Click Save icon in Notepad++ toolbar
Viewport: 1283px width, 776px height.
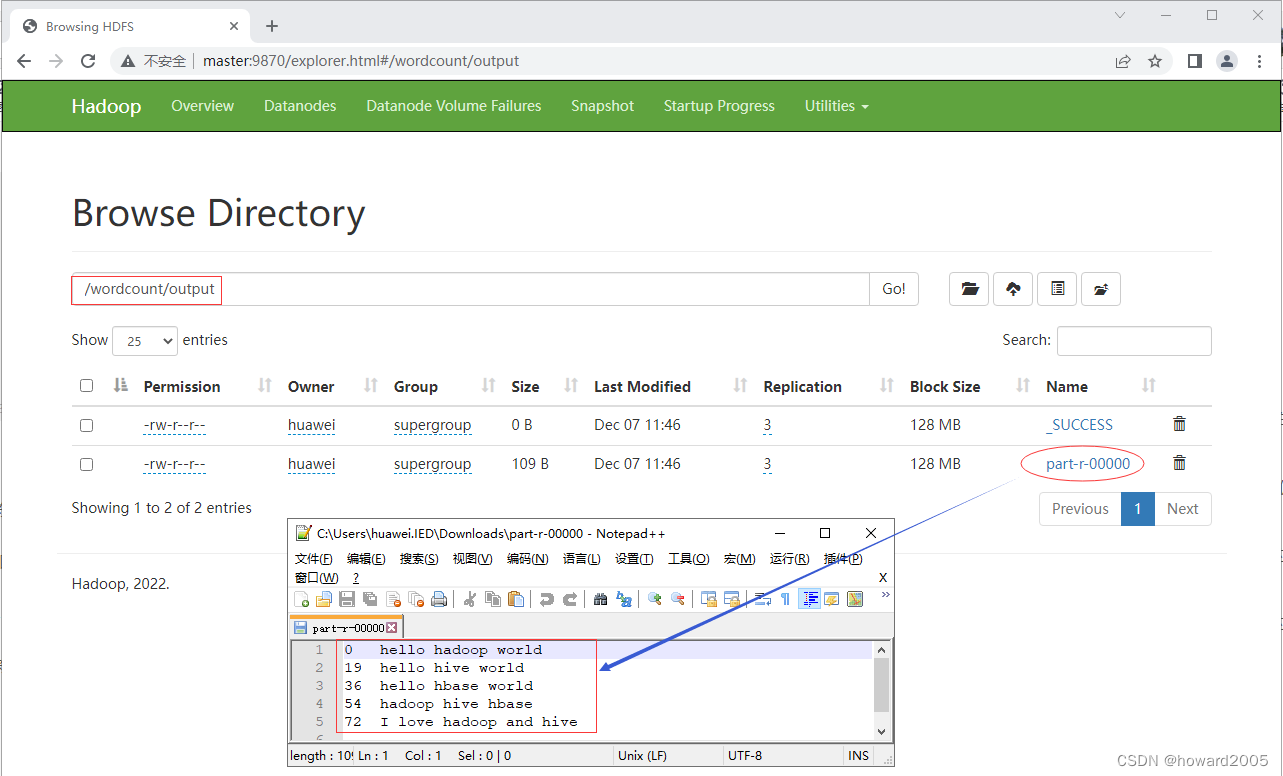[x=347, y=599]
